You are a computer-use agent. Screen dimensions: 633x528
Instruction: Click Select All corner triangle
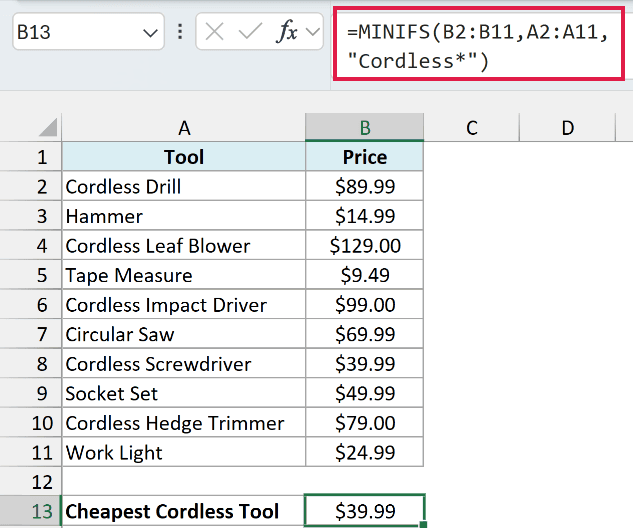pos(48,128)
